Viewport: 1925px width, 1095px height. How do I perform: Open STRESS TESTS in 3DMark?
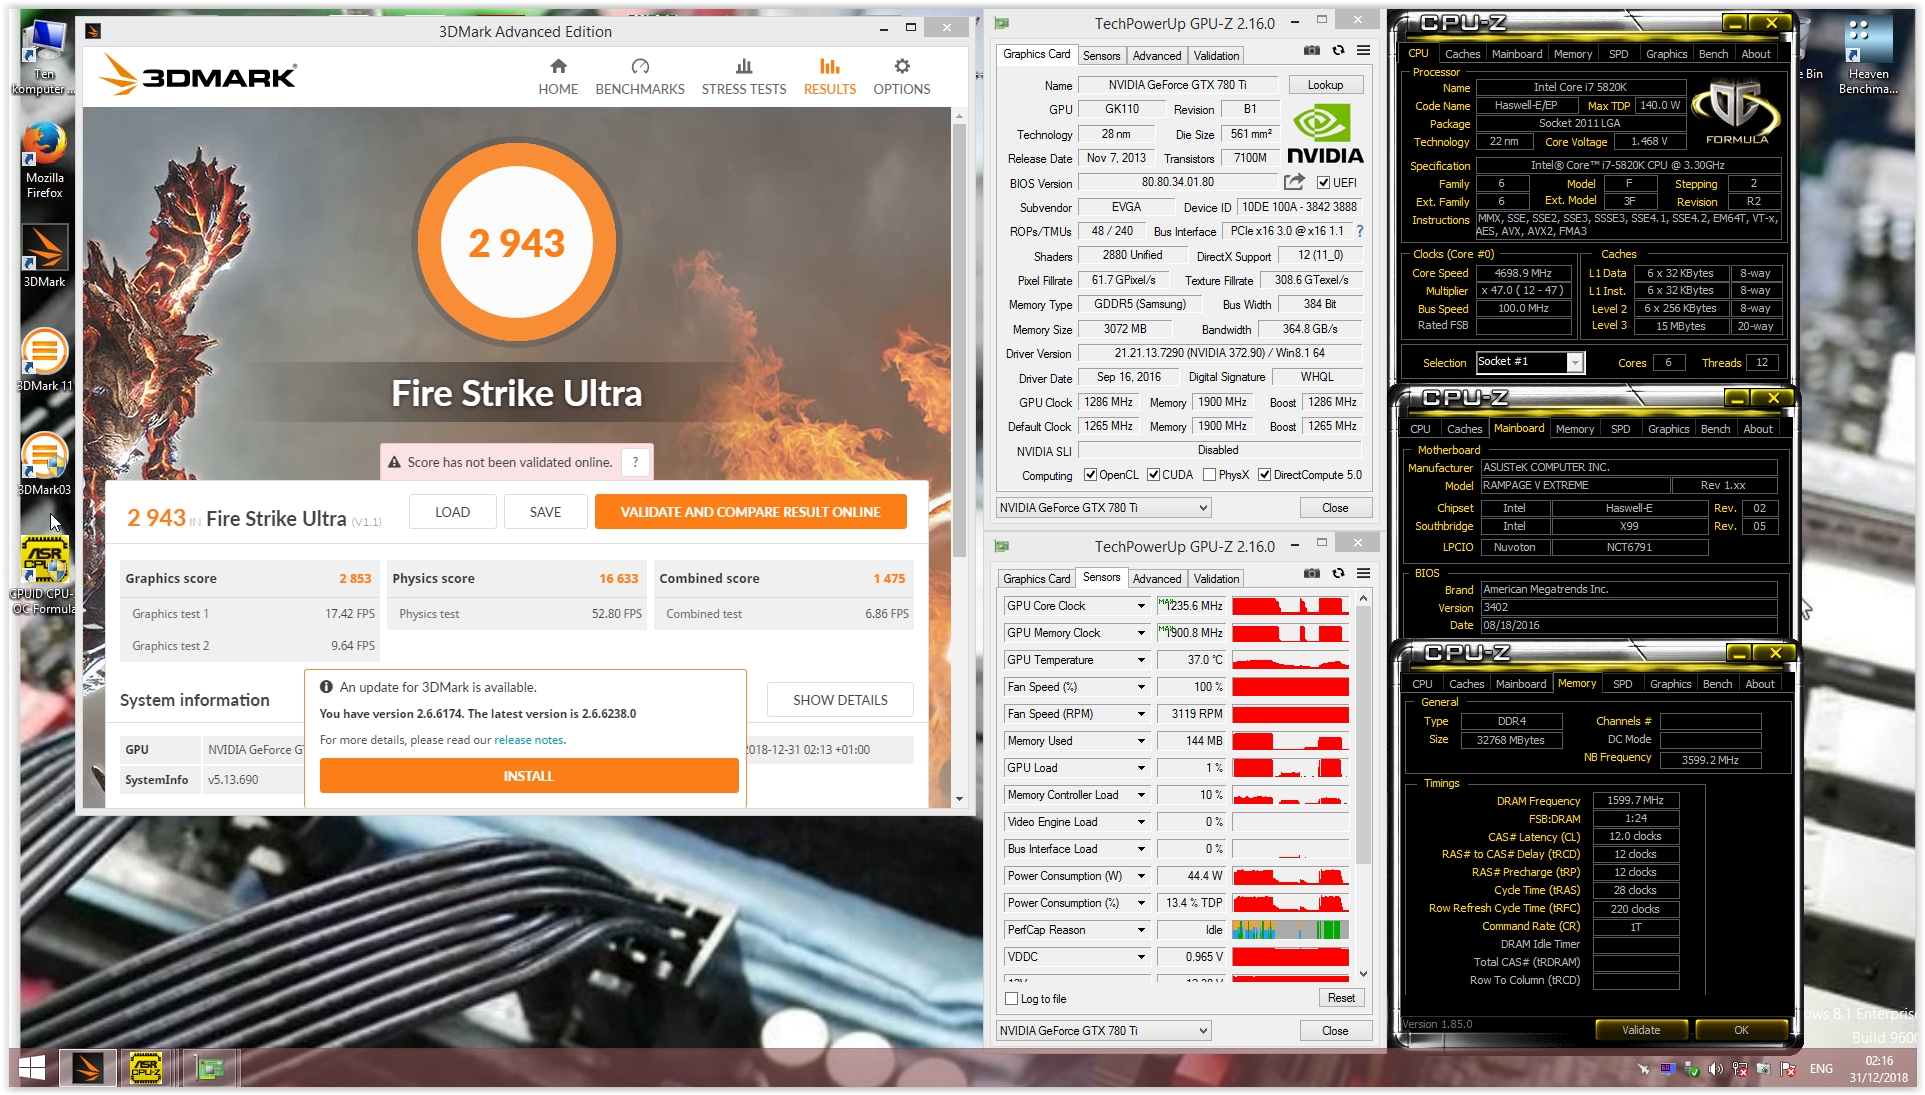[744, 77]
